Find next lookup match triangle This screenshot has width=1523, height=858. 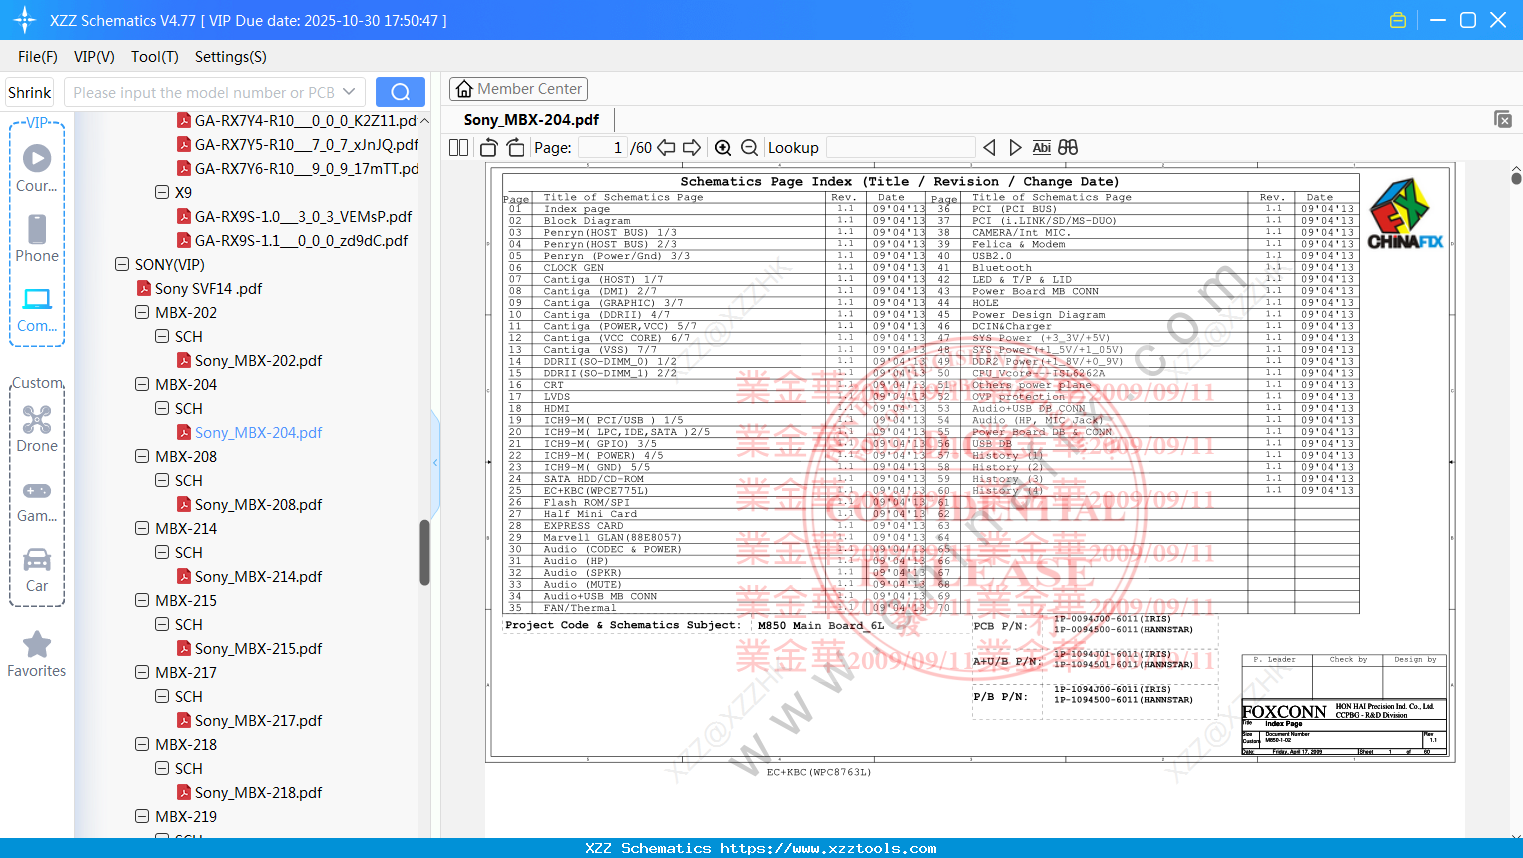tap(1015, 148)
